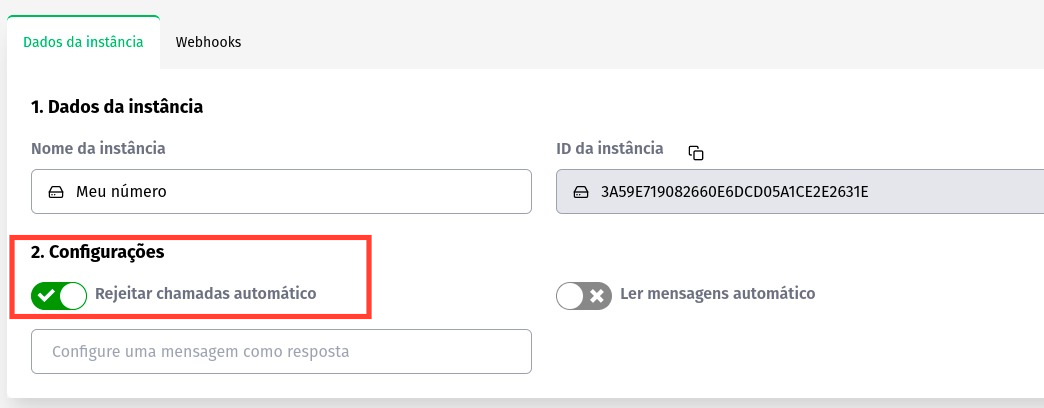Click the Rejeitar chamadas automático label text

[205, 294]
